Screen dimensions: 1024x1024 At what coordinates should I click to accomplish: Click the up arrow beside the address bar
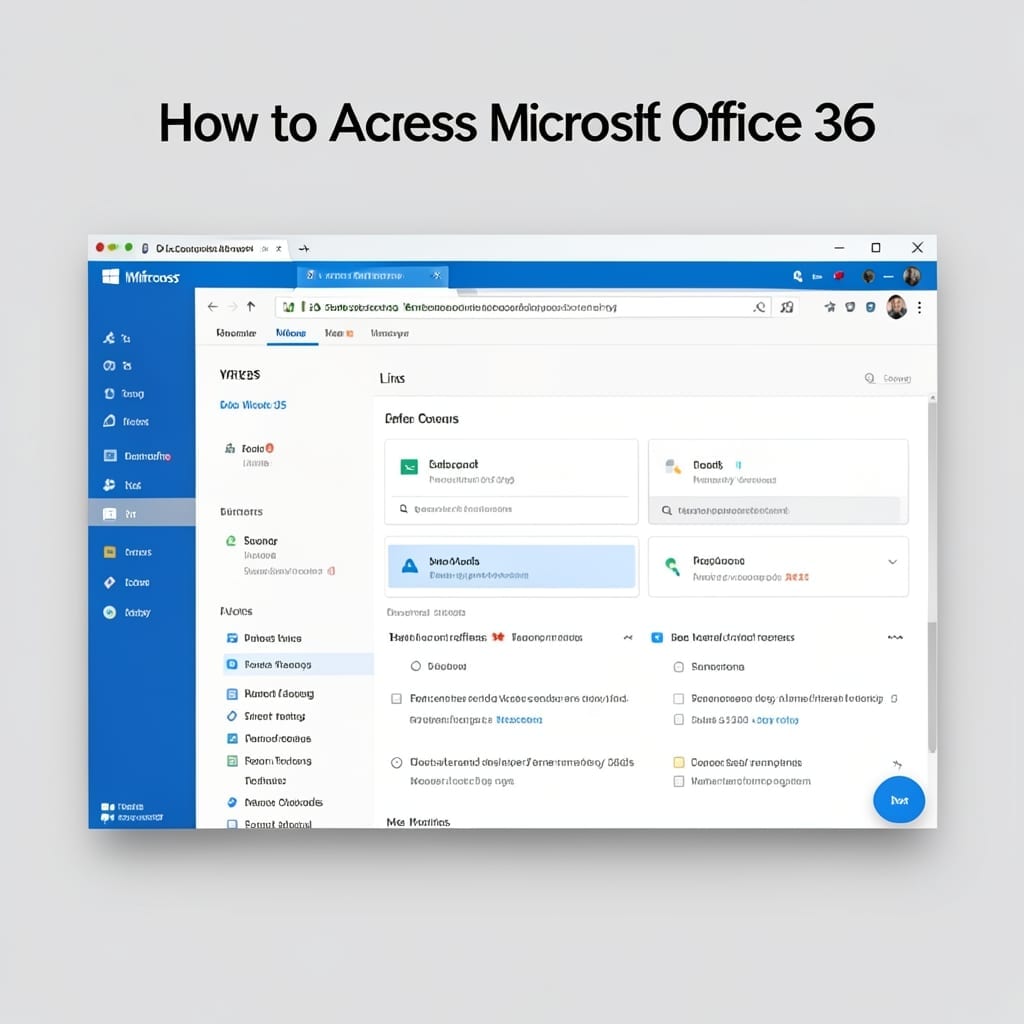251,306
